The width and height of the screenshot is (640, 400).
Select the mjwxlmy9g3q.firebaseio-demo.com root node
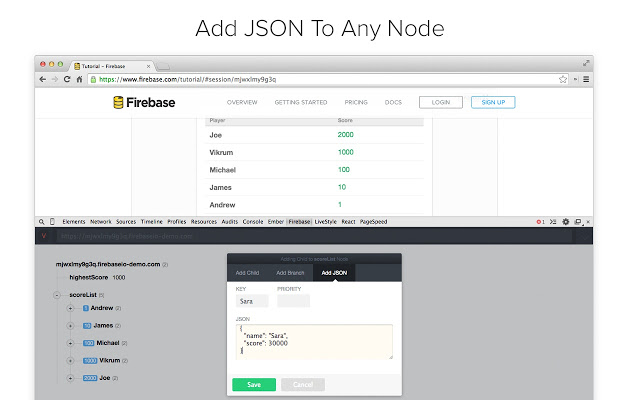(108, 264)
